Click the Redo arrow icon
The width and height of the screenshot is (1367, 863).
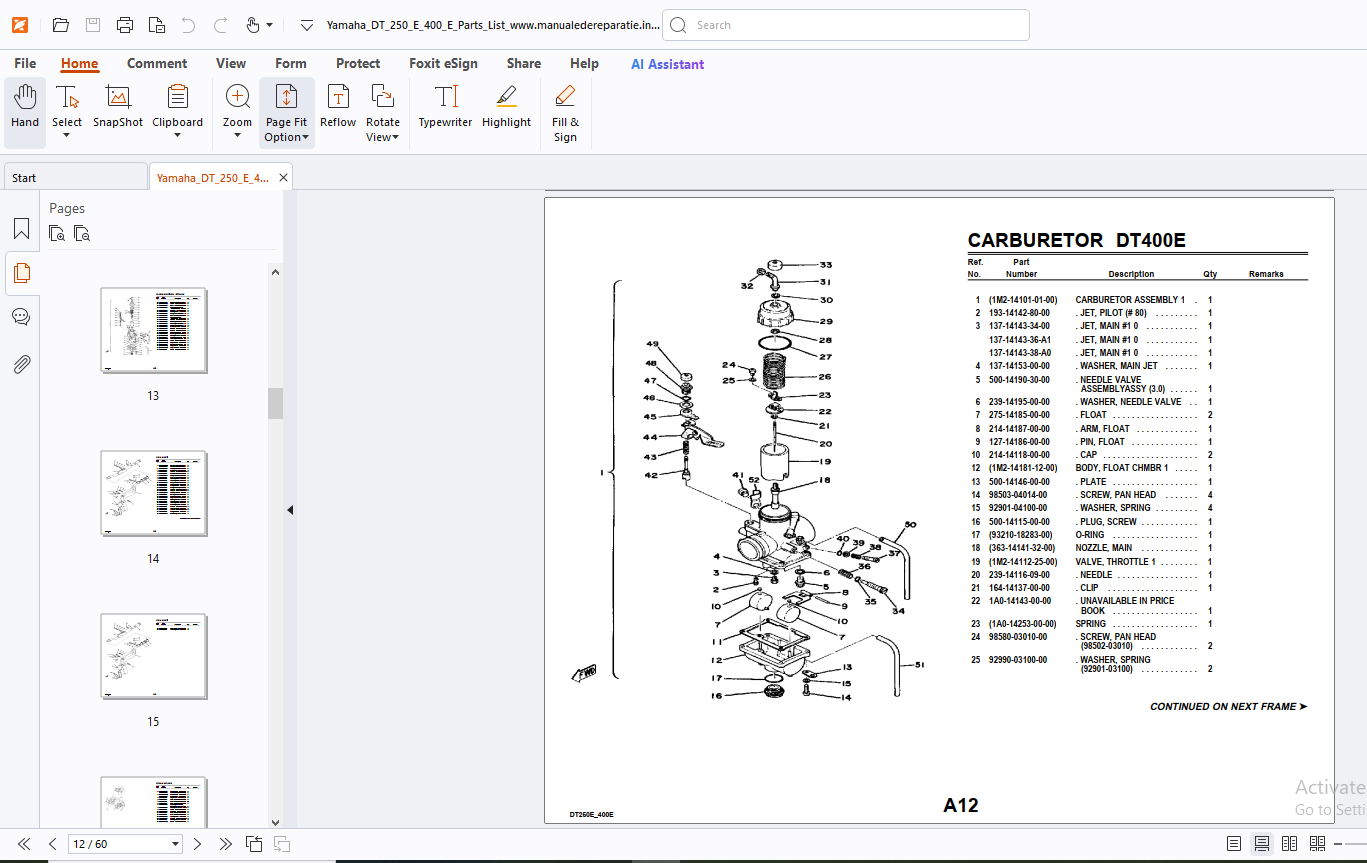(x=221, y=25)
